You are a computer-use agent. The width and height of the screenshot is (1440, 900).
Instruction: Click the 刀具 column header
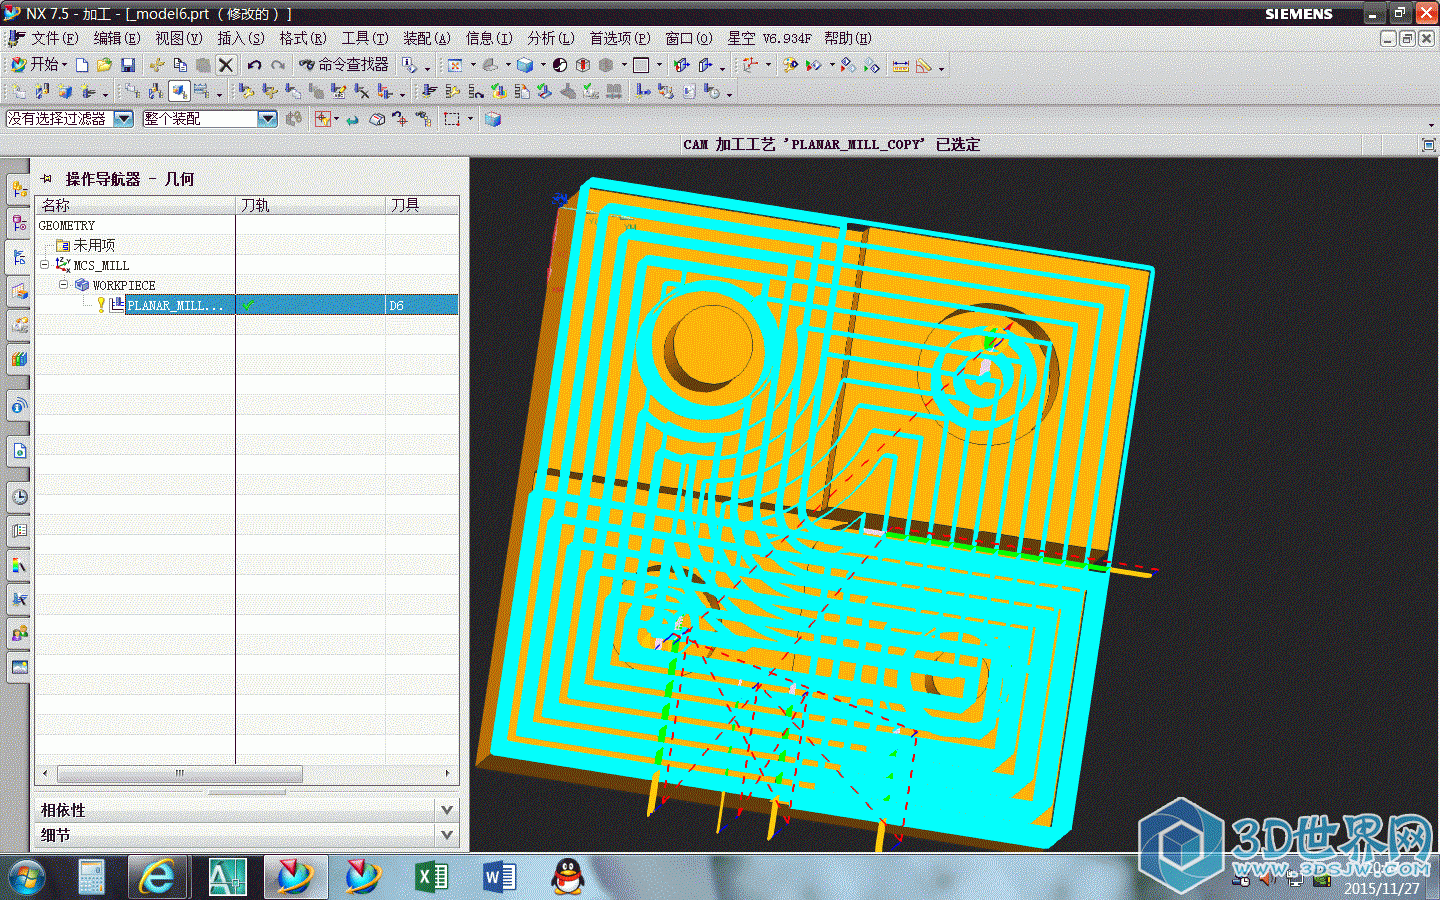click(422, 205)
